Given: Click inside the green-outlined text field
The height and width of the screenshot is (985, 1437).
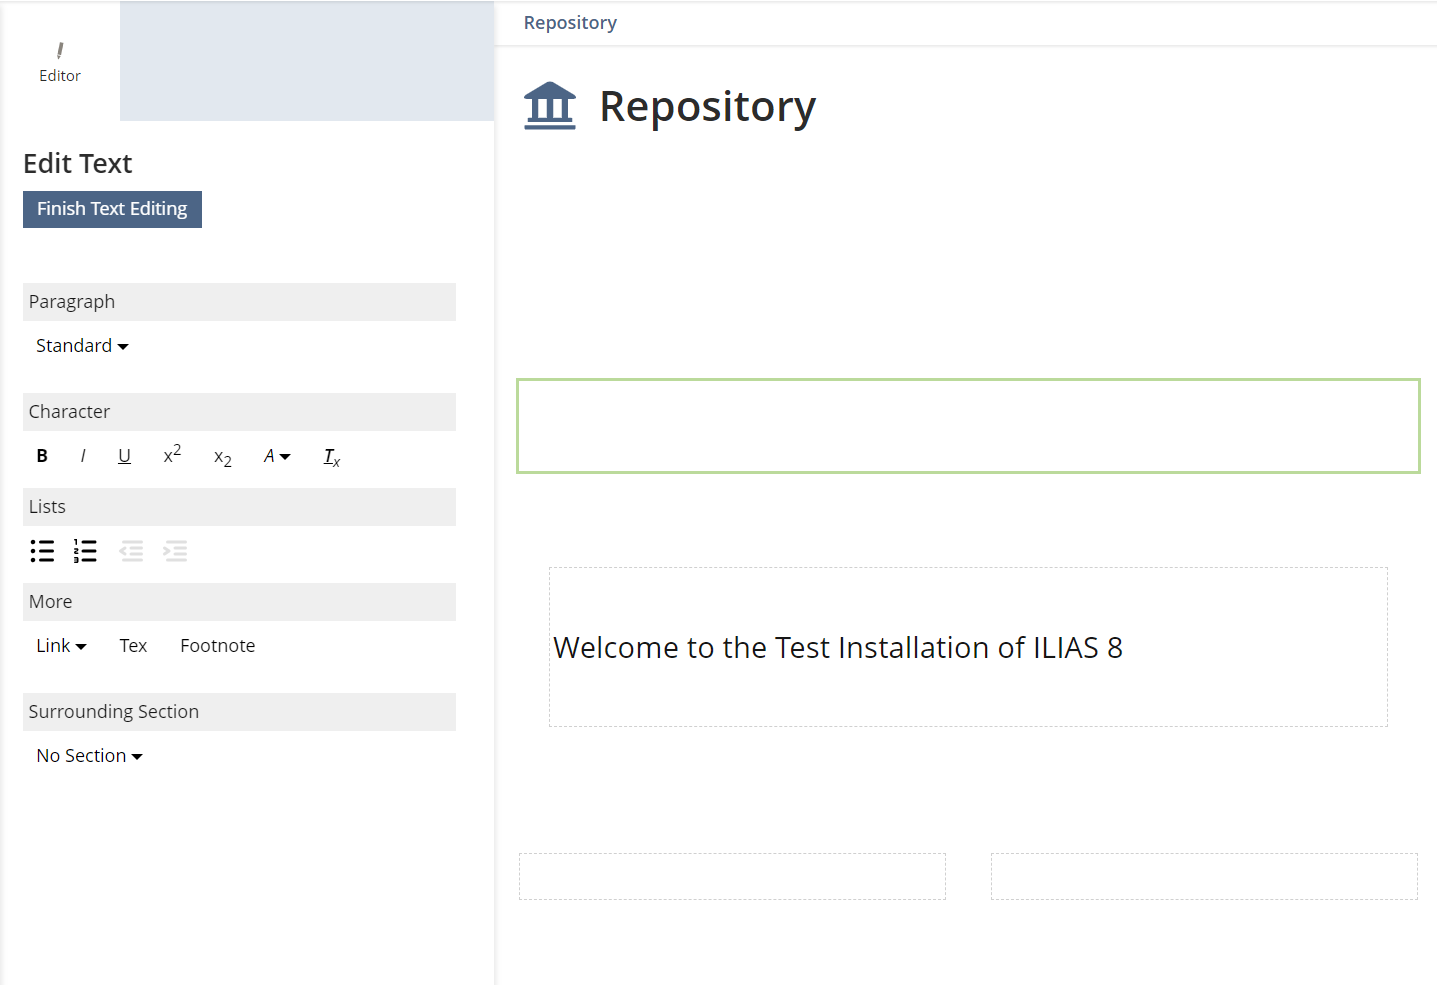Looking at the screenshot, I should [x=967, y=426].
